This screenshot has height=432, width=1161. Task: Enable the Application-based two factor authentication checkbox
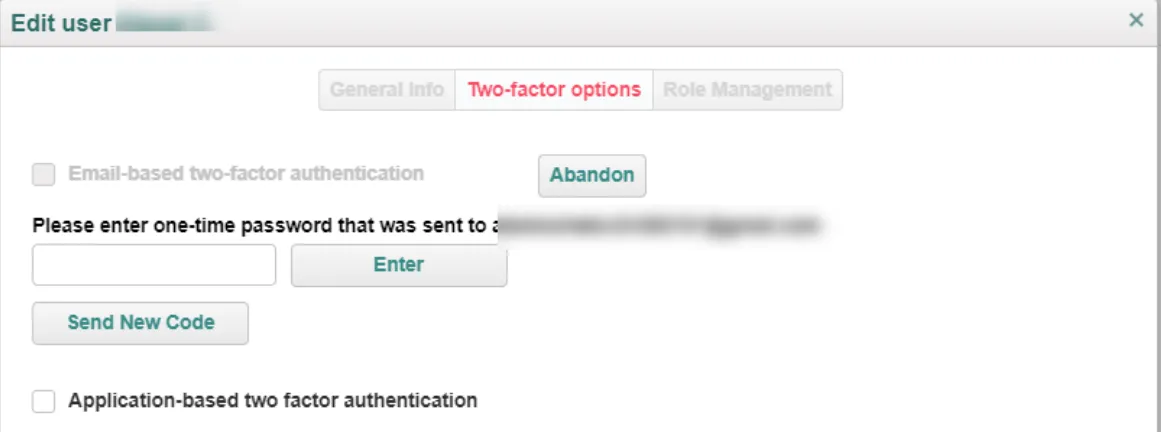pyautogui.click(x=44, y=402)
